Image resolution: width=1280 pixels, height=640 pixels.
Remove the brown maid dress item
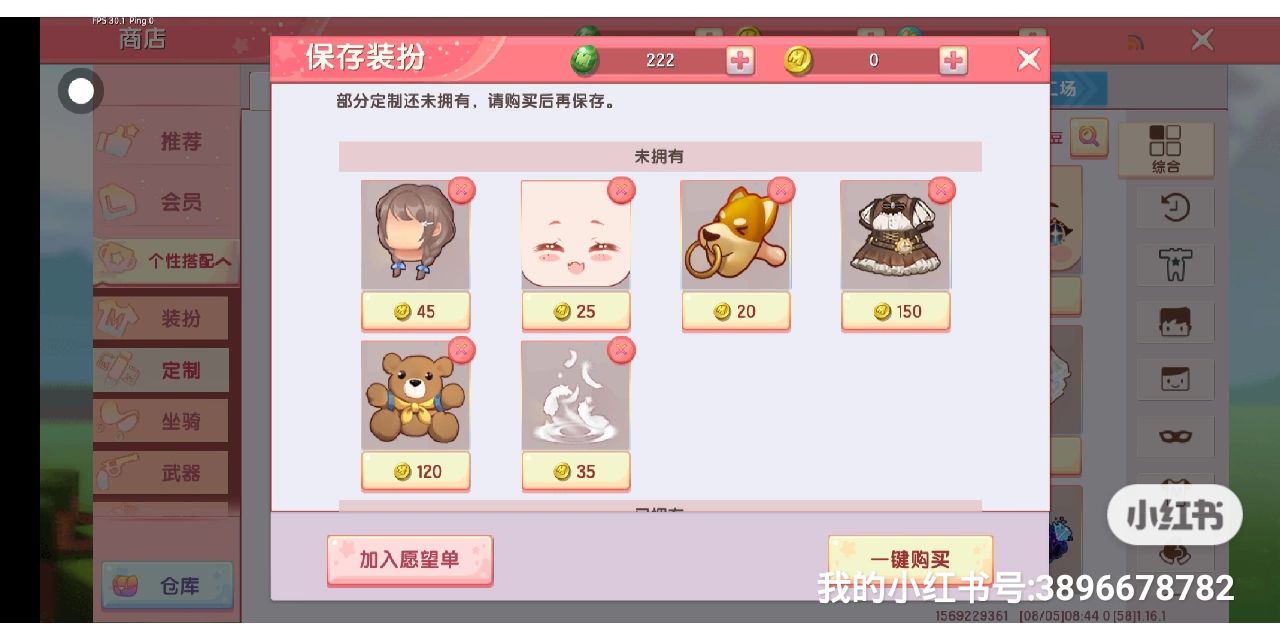click(x=941, y=190)
